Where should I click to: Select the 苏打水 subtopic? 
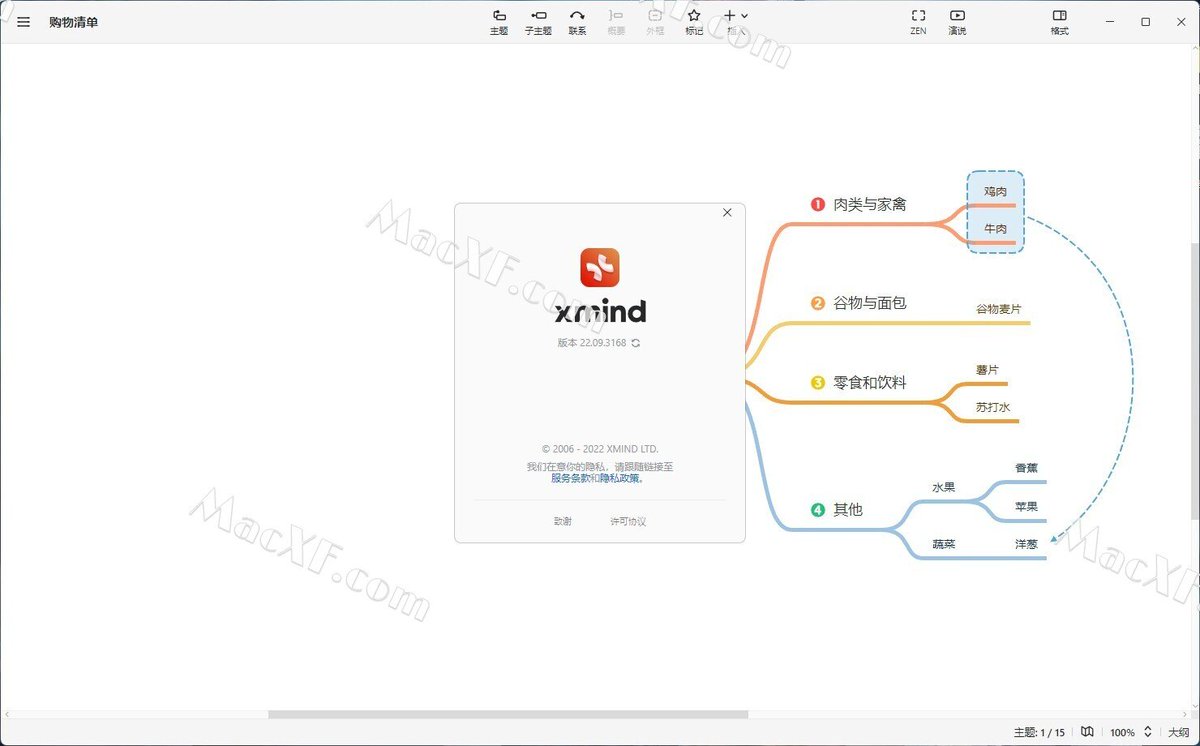coord(993,407)
